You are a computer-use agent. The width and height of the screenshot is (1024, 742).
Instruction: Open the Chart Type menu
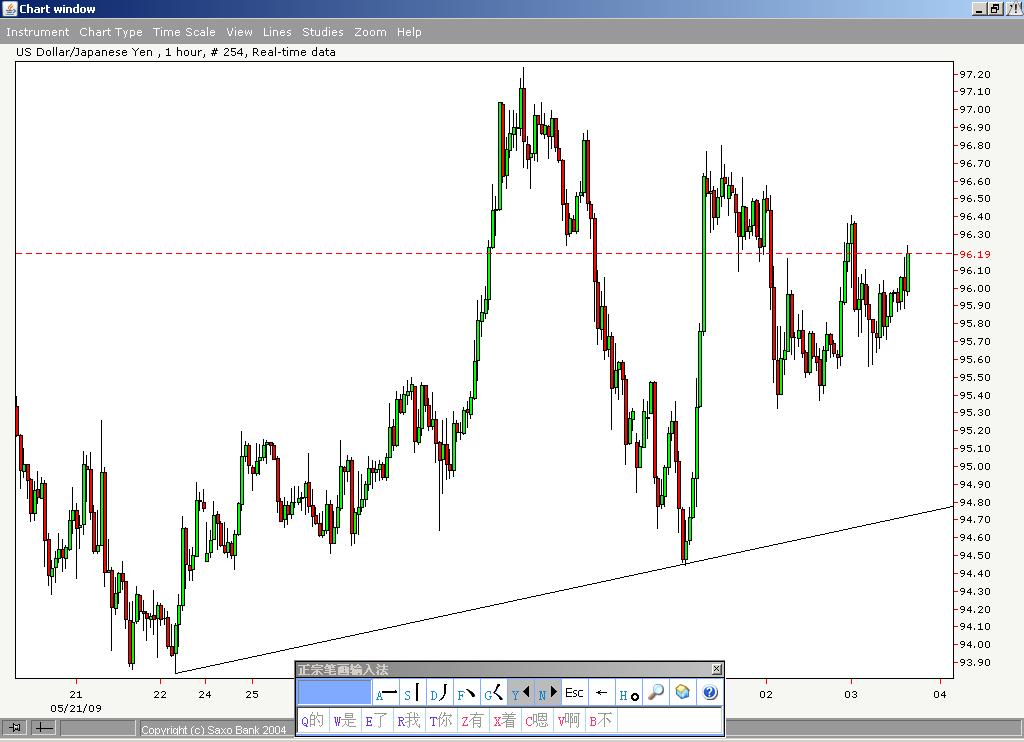pos(111,32)
